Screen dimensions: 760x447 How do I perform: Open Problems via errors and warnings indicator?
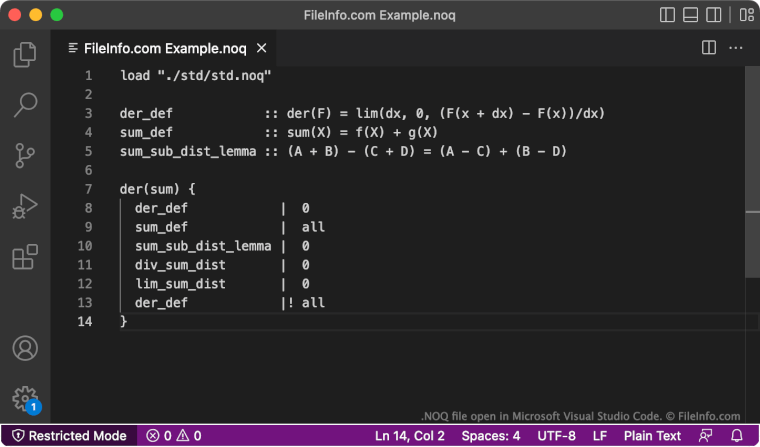click(174, 436)
